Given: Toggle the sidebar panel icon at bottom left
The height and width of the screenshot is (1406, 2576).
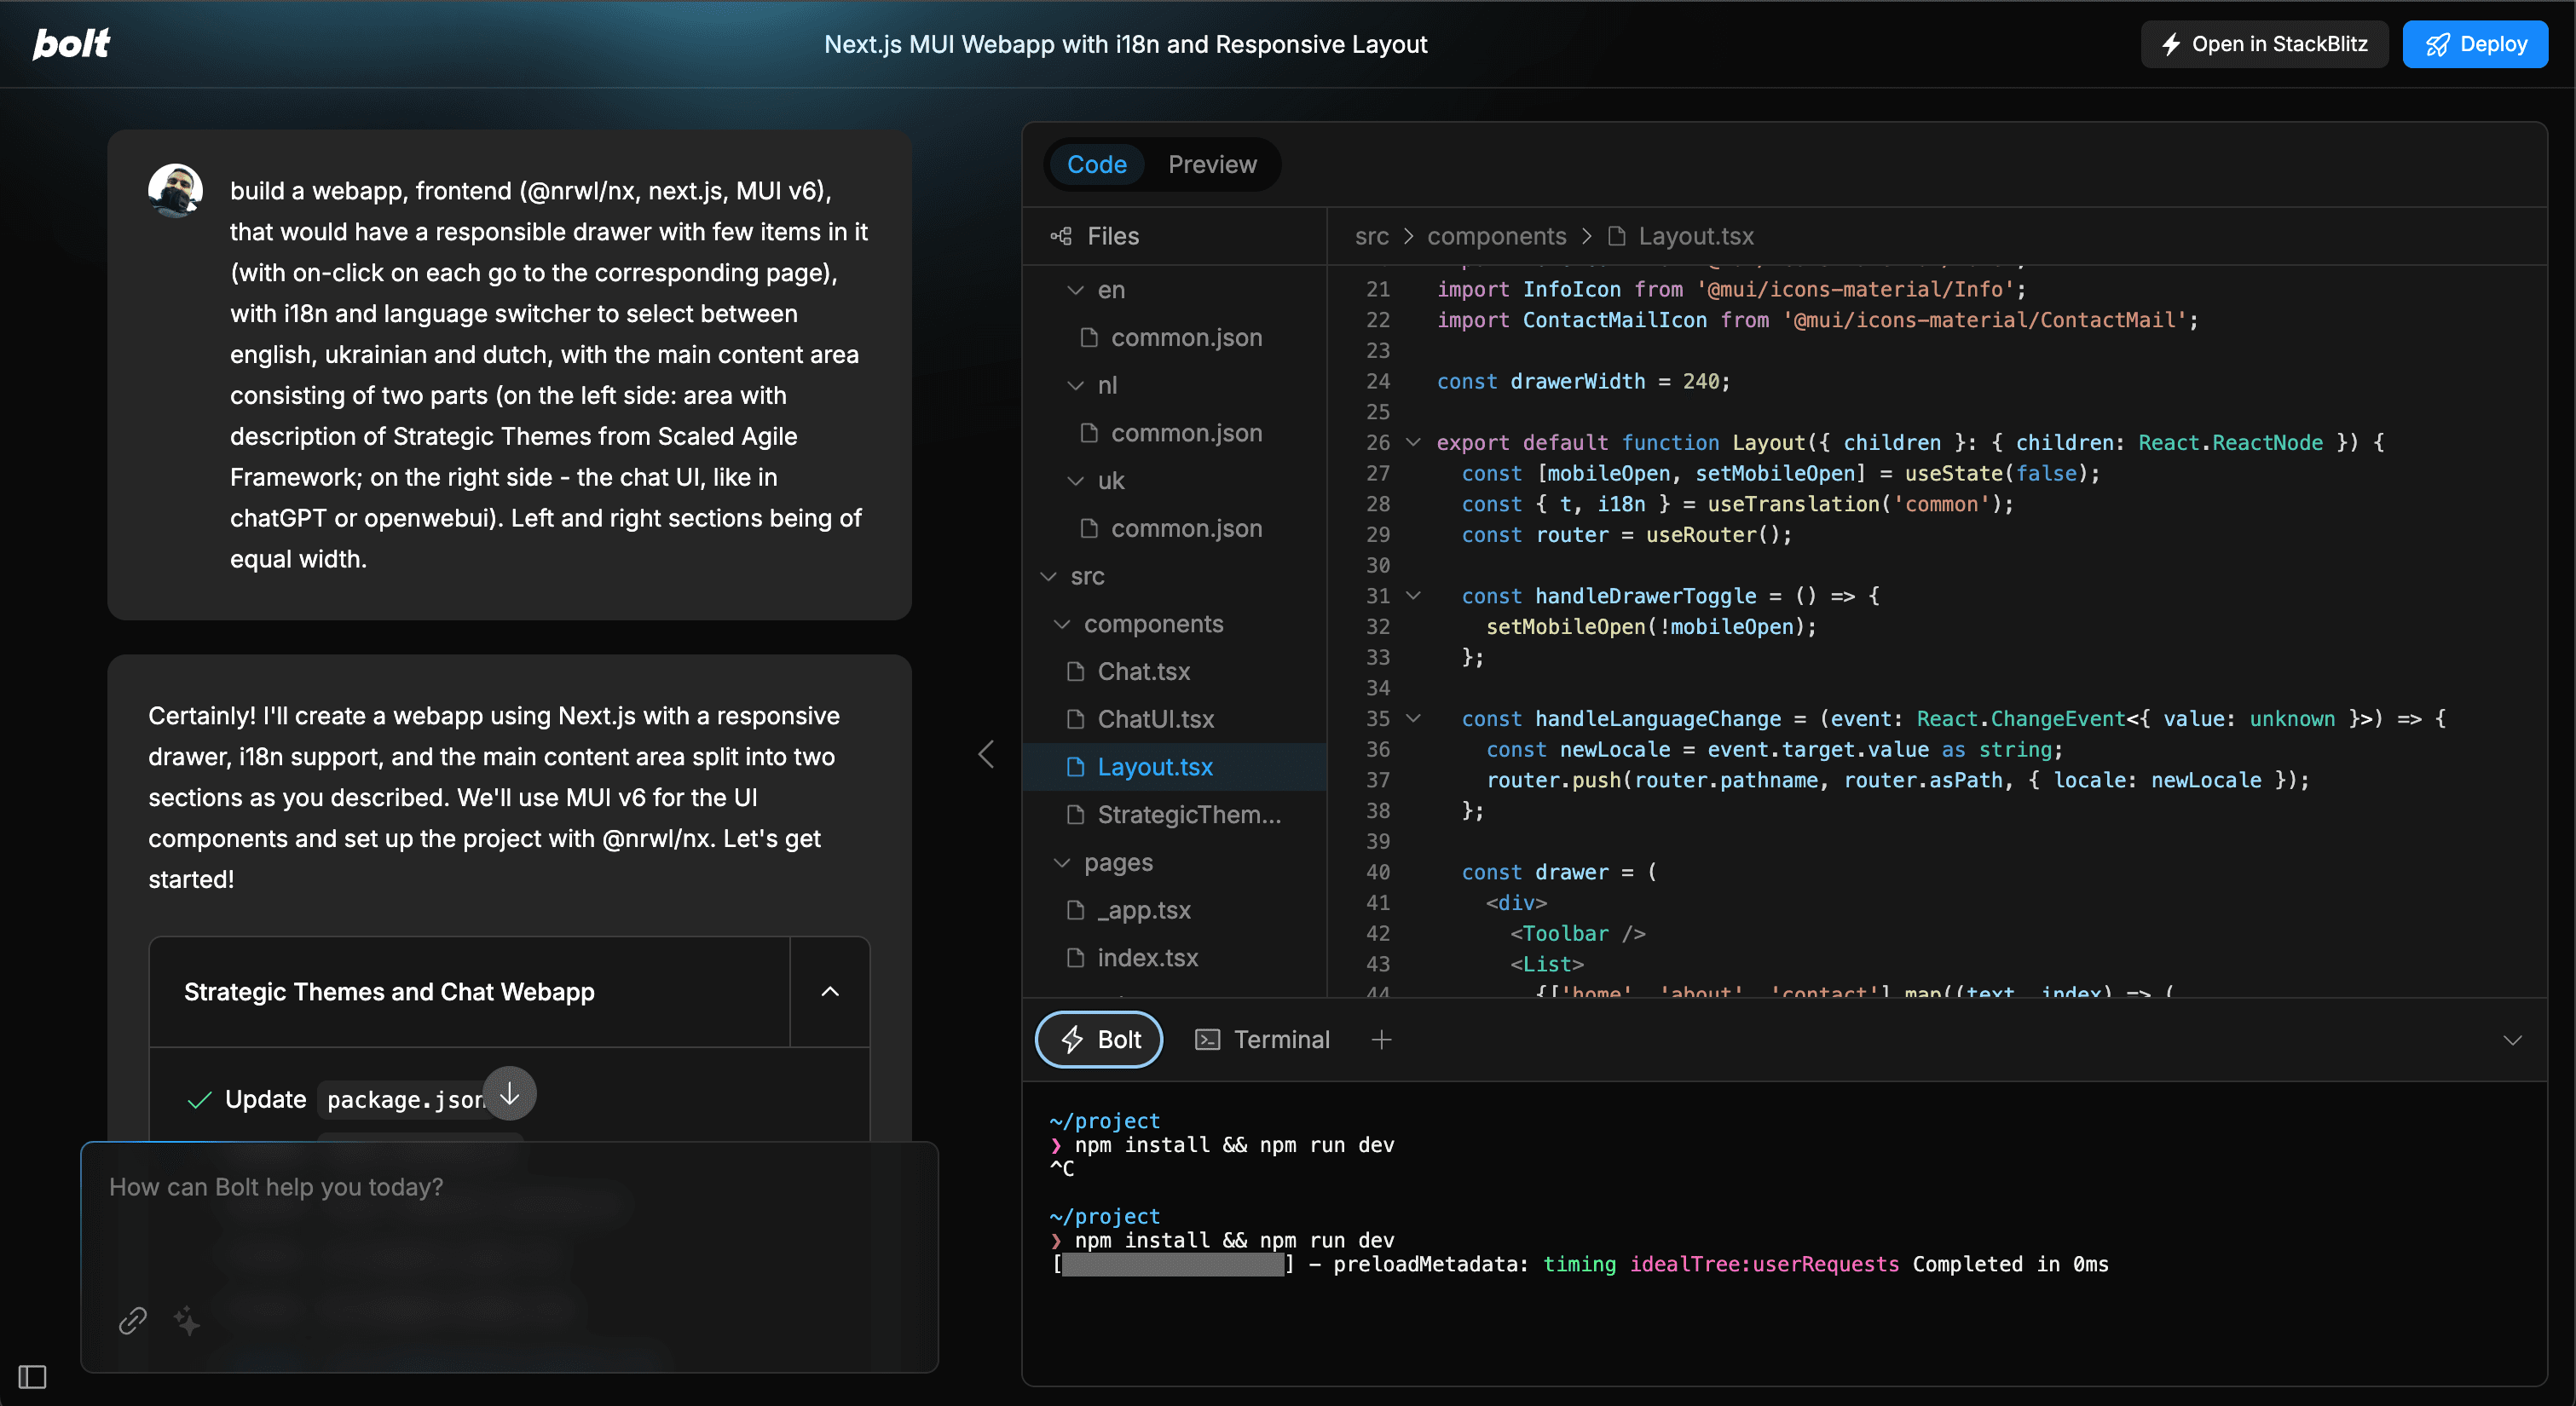Looking at the screenshot, I should point(32,1377).
